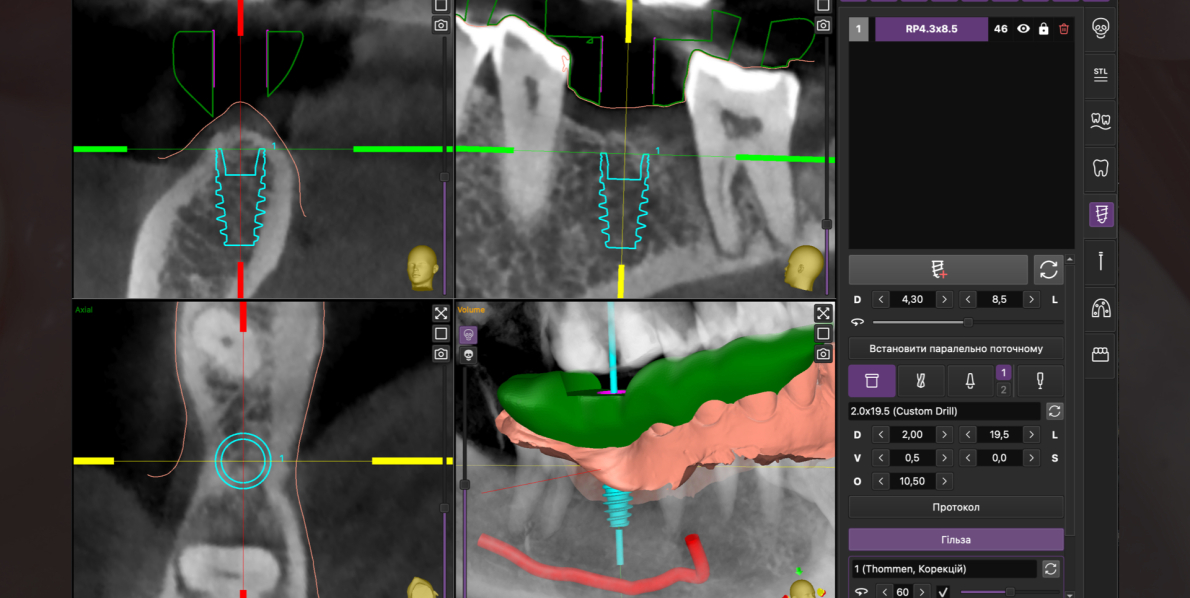The image size is (1190, 598).
Task: Toggle visibility of implant RP4.3x8.5
Action: (x=1023, y=29)
